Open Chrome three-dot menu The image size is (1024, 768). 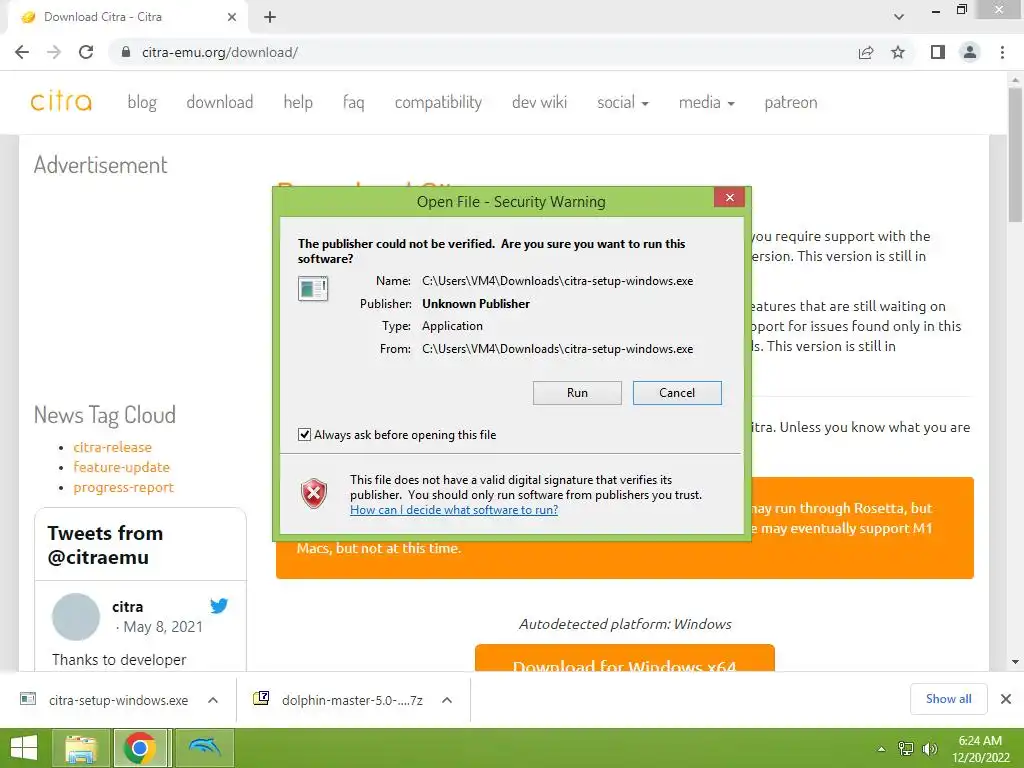coord(1002,52)
